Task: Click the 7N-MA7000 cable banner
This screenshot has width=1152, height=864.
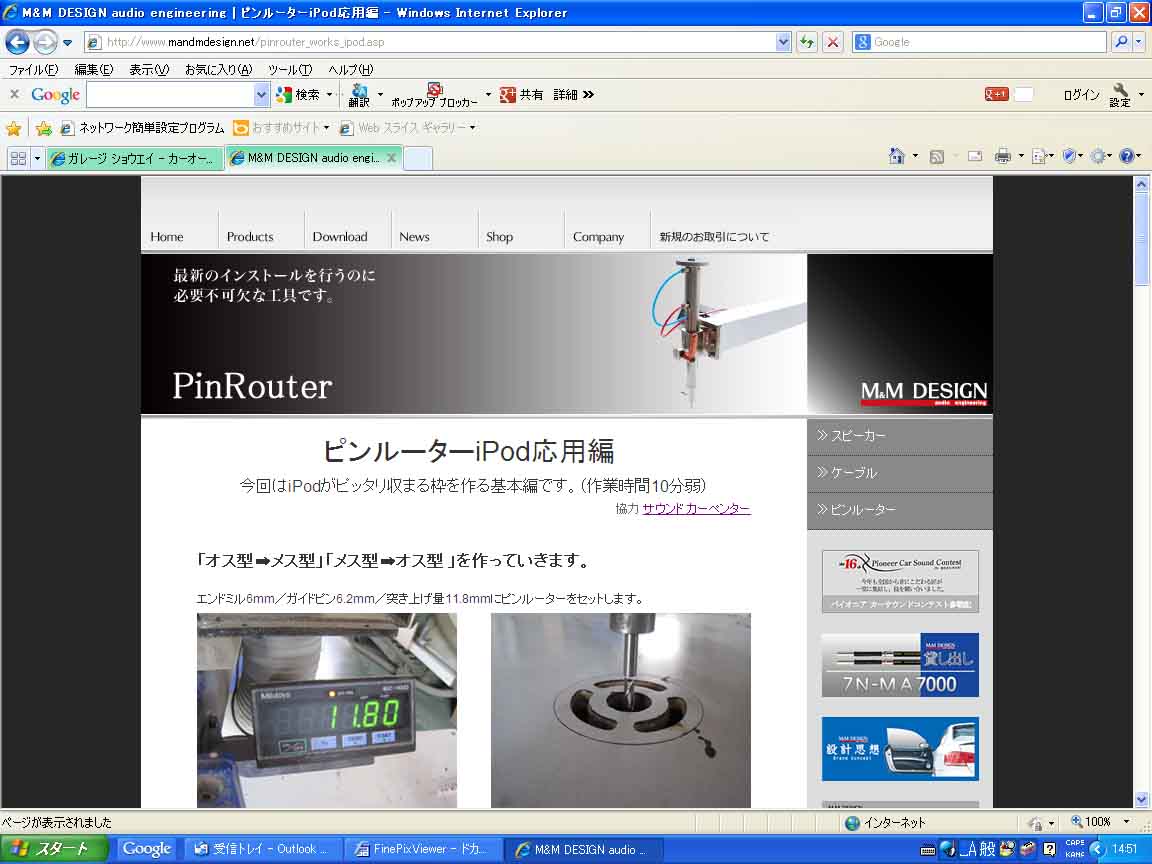Action: 900,665
